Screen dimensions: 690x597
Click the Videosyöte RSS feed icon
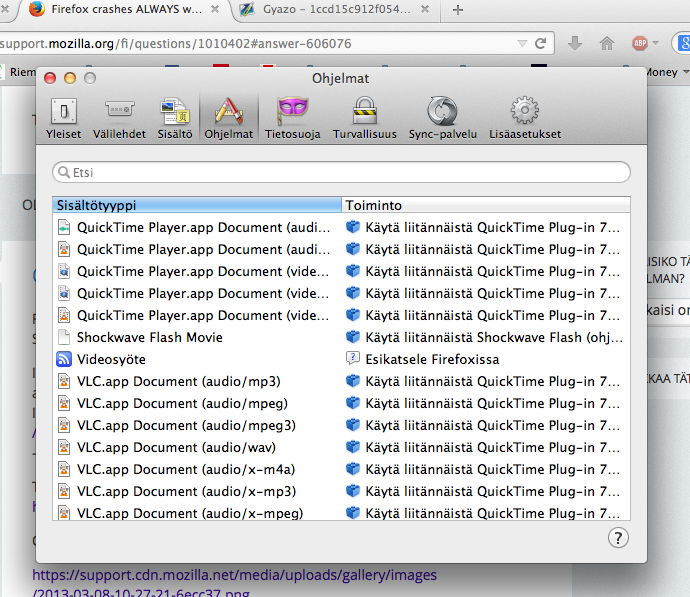tap(64, 359)
